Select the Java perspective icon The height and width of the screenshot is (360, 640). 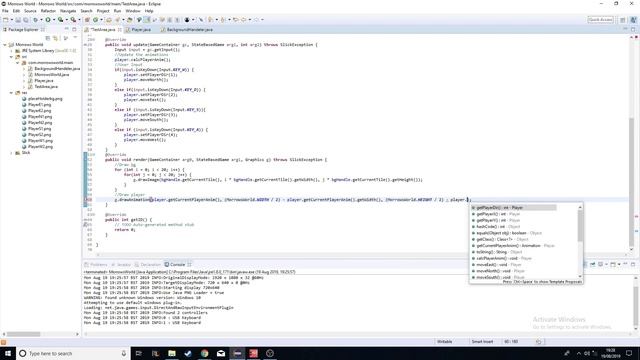[x=633, y=20]
